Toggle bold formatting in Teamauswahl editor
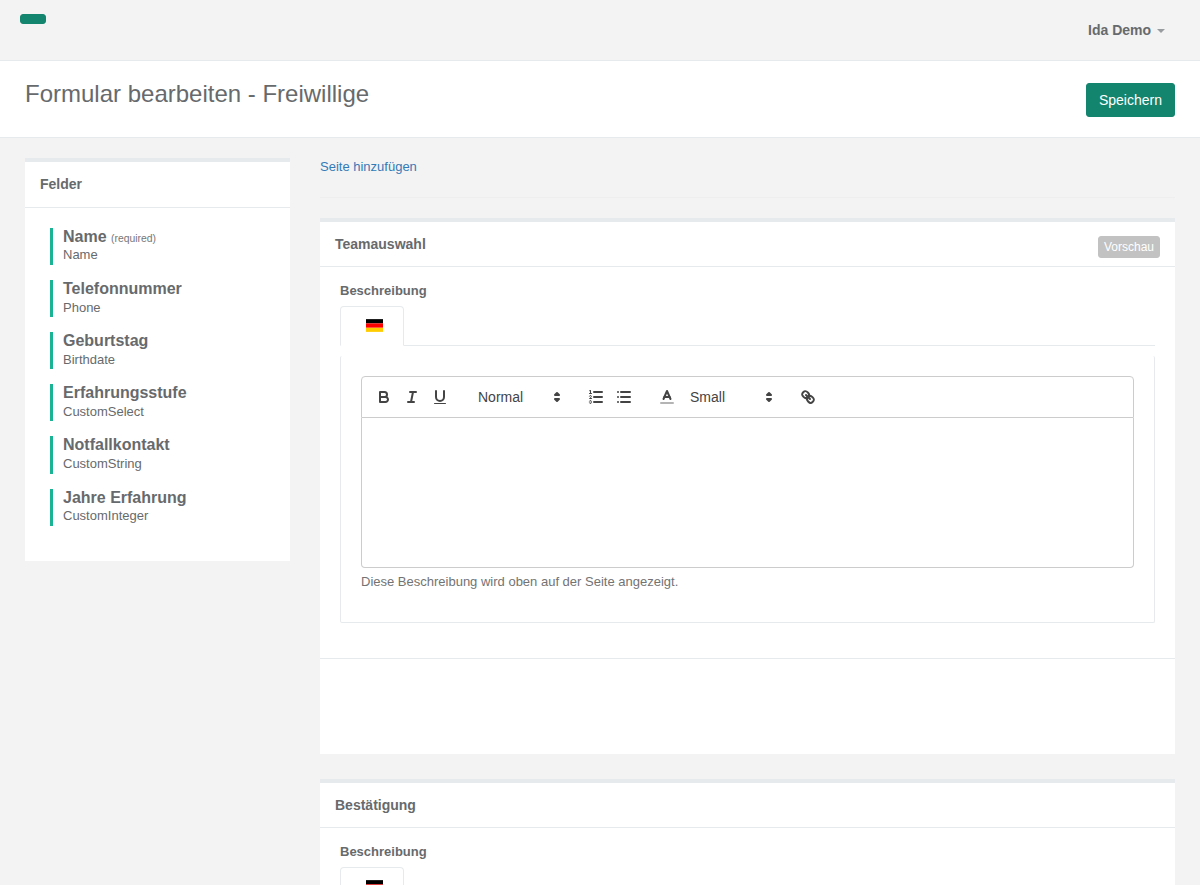1200x885 pixels. 384,397
